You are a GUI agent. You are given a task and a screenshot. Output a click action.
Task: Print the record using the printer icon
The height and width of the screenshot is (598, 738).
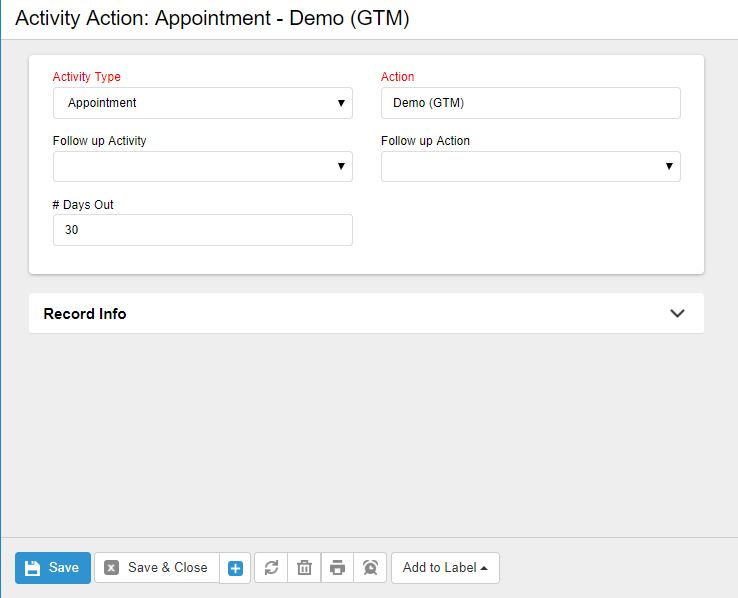tap(337, 568)
